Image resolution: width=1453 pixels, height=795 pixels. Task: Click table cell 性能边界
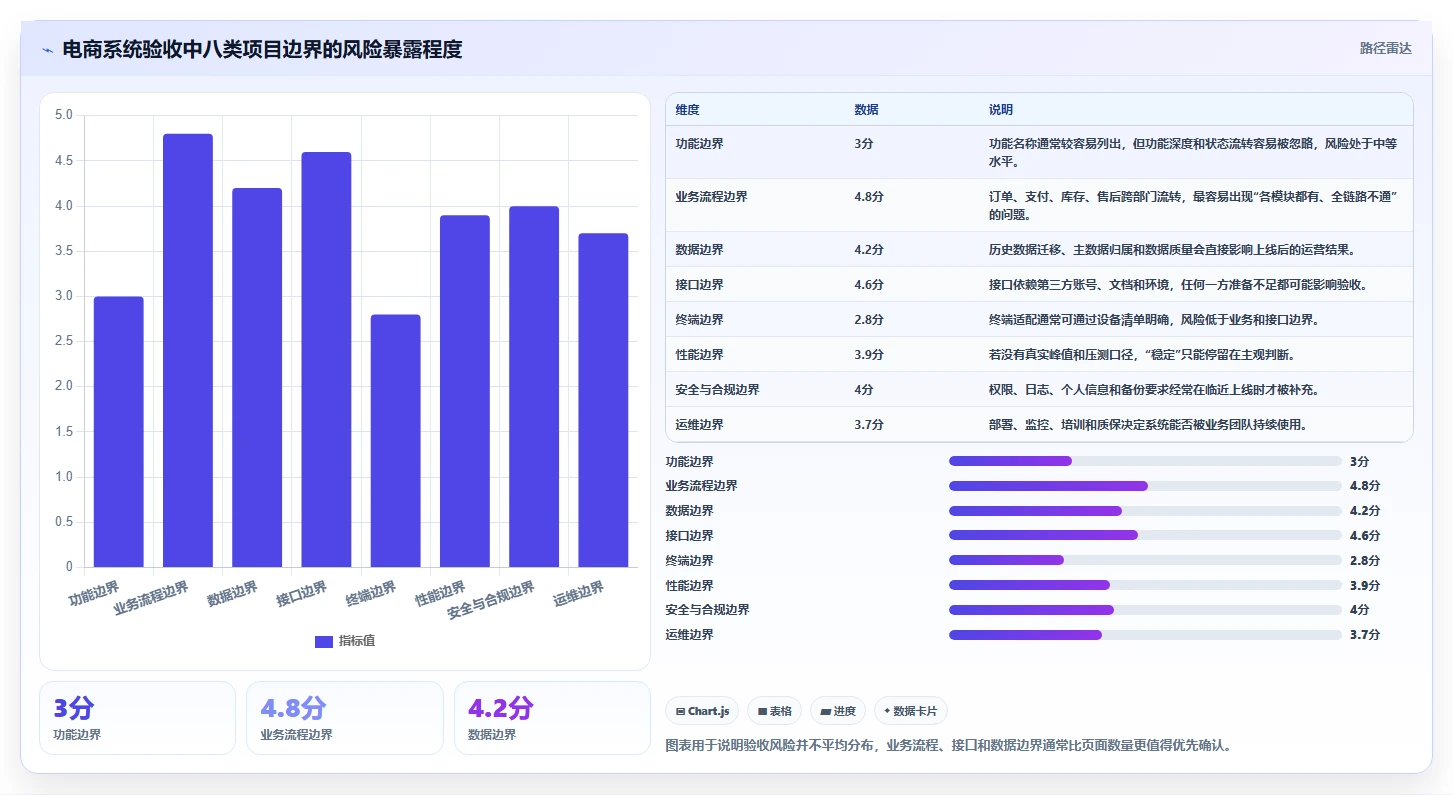[700, 355]
